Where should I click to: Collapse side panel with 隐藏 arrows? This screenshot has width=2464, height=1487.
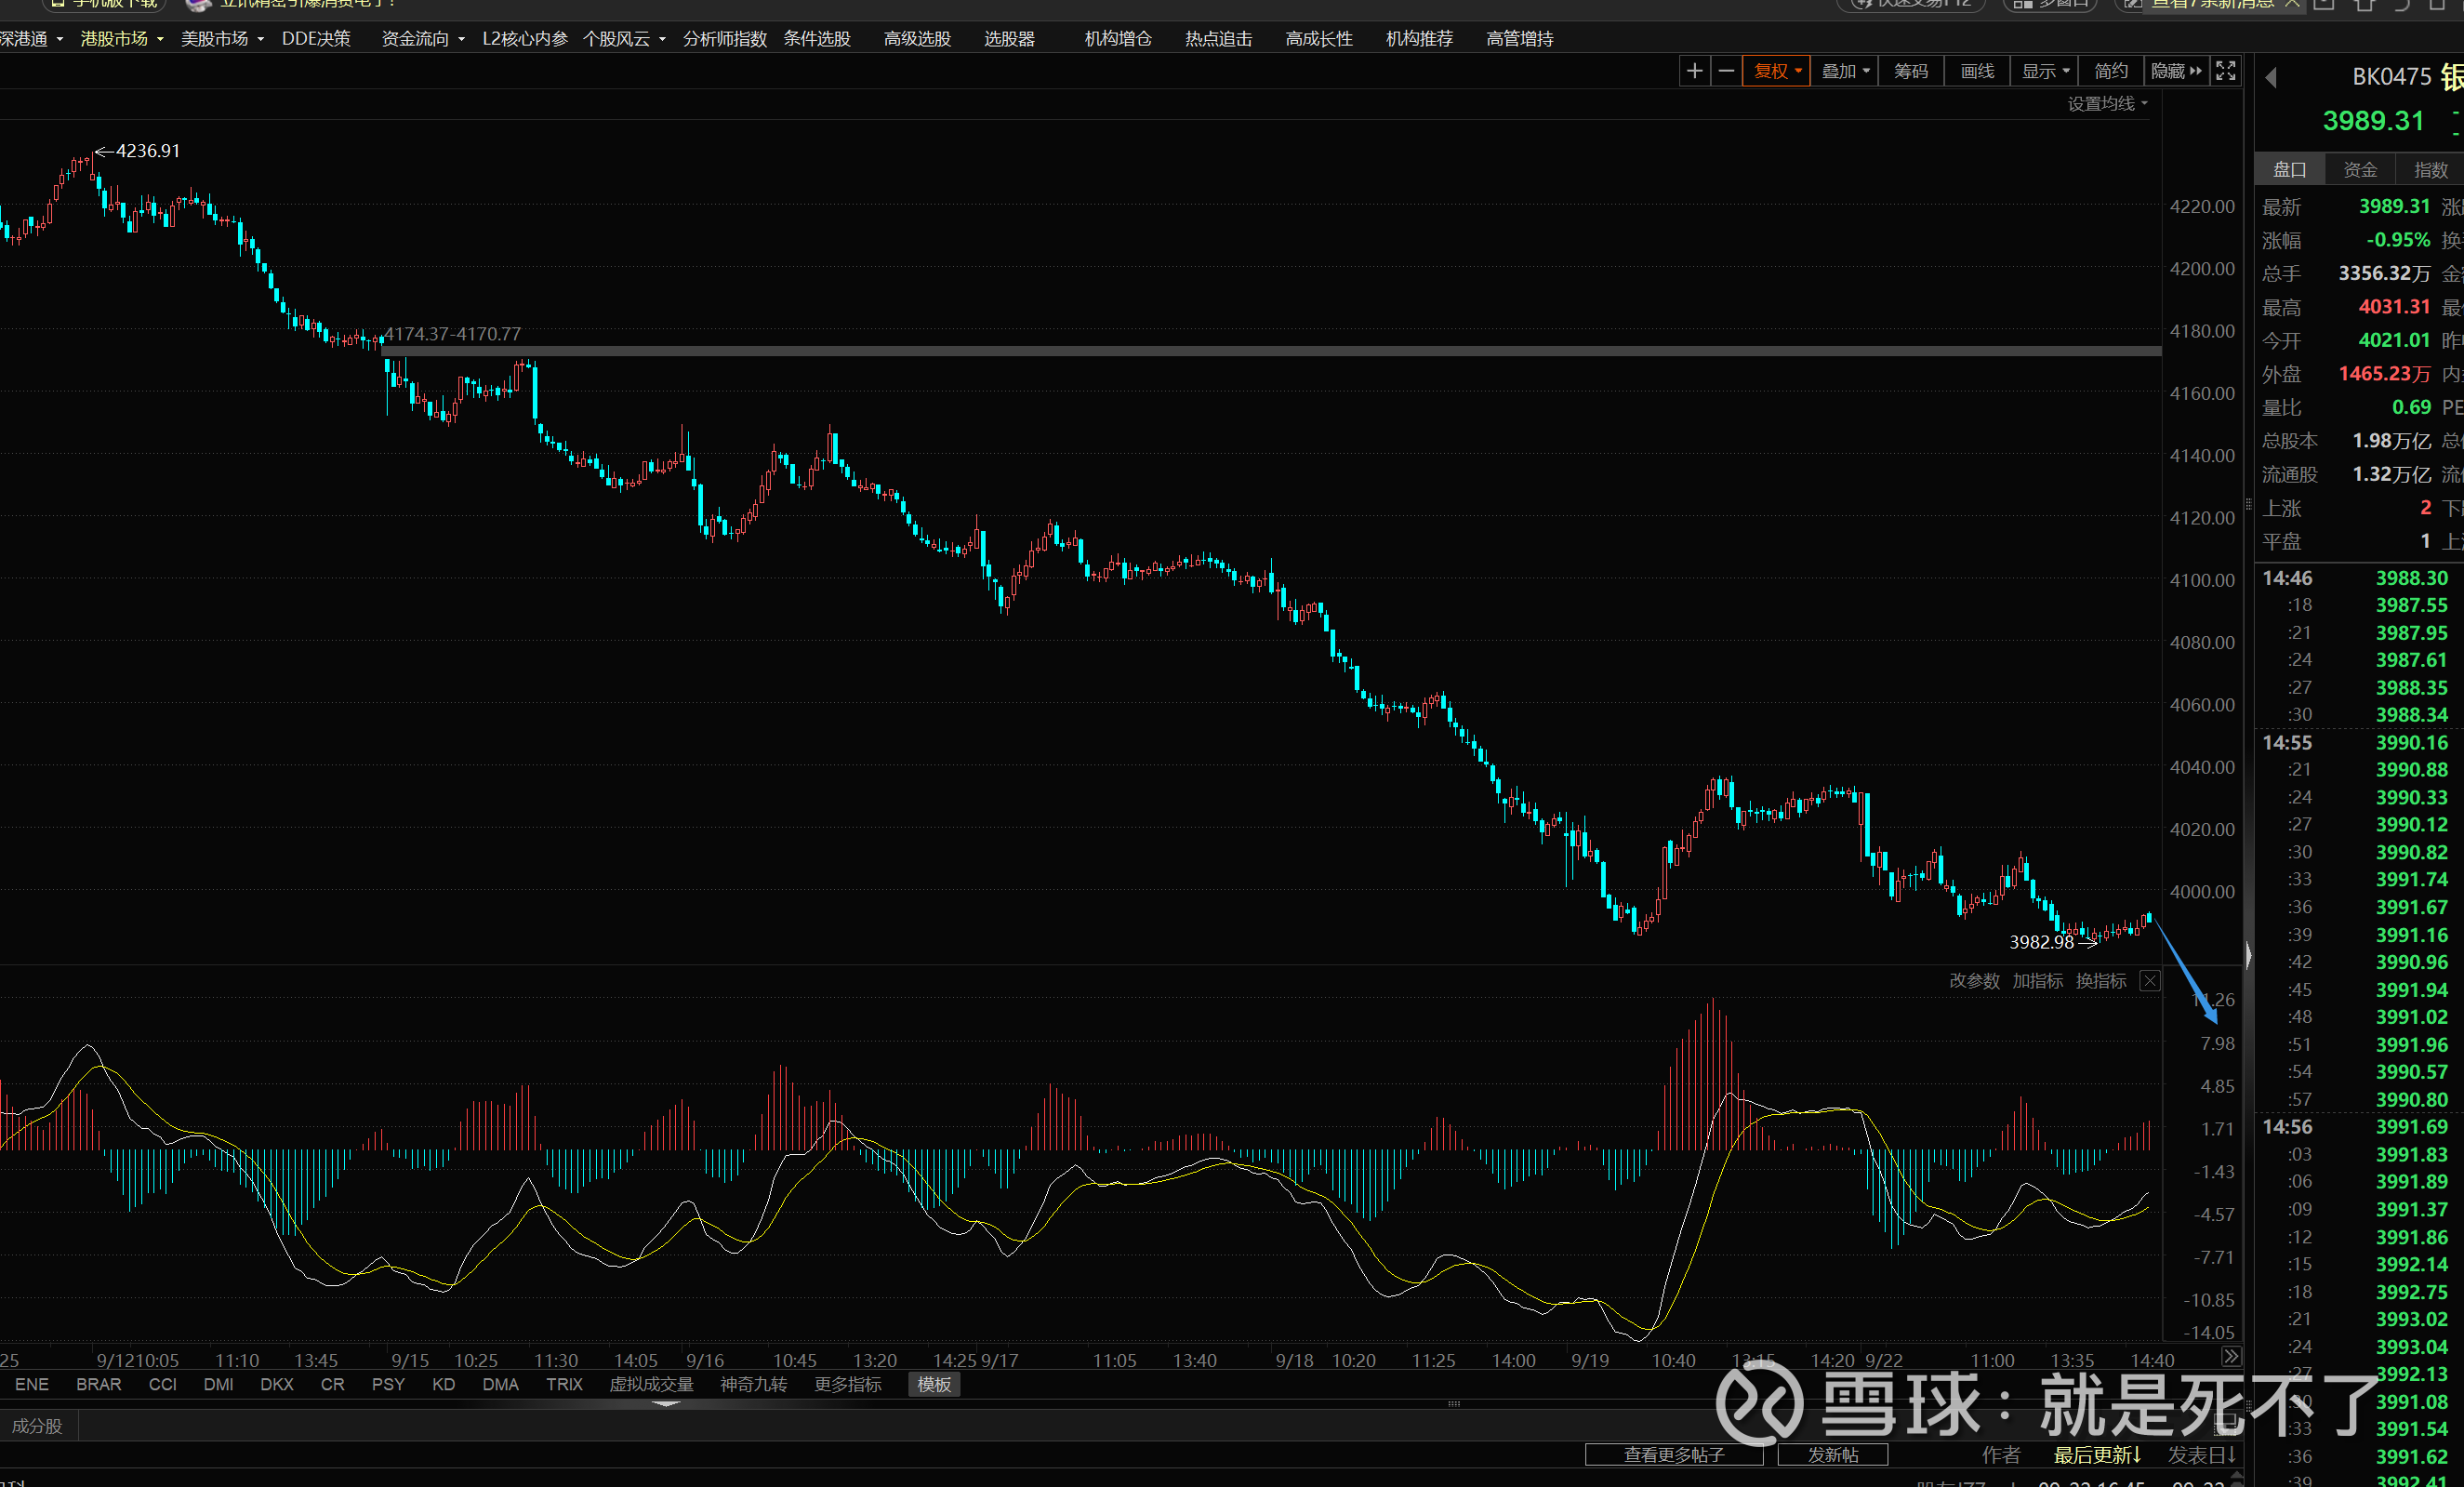click(2176, 71)
